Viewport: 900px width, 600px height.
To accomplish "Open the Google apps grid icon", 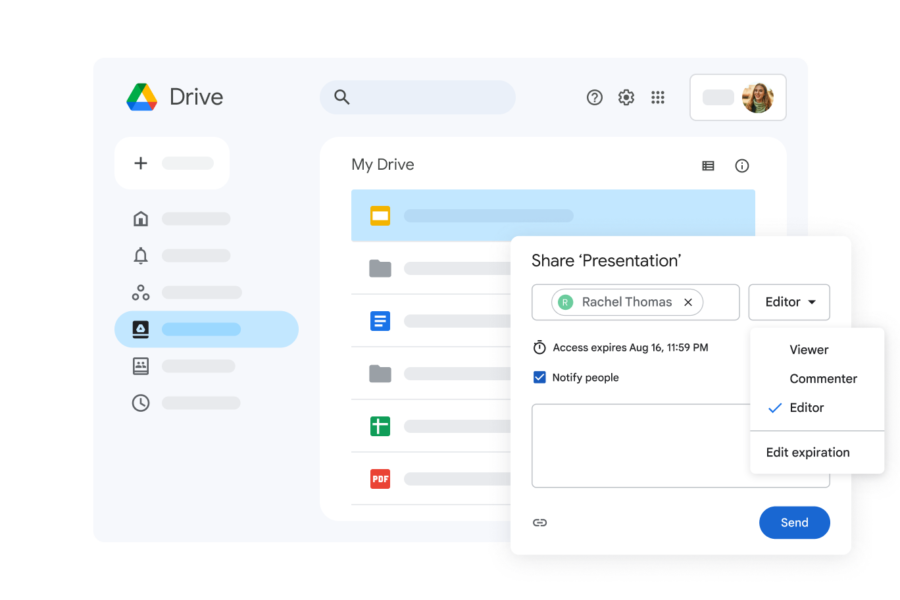I will pos(658,97).
